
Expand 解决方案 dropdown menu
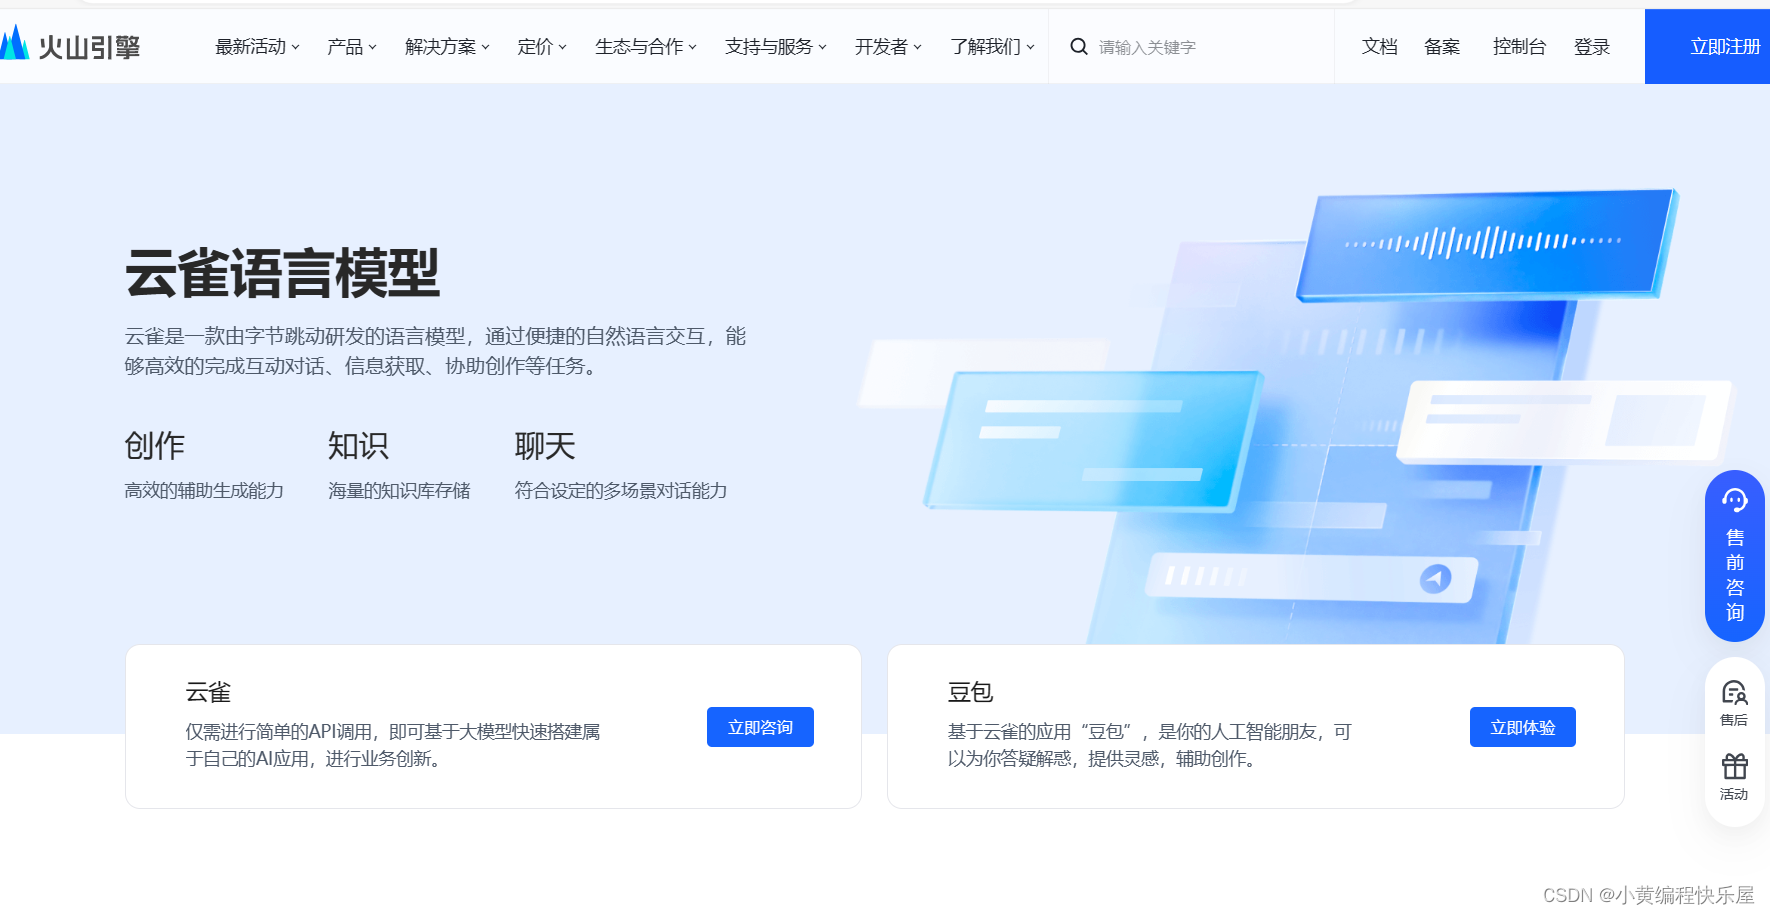[x=447, y=47]
